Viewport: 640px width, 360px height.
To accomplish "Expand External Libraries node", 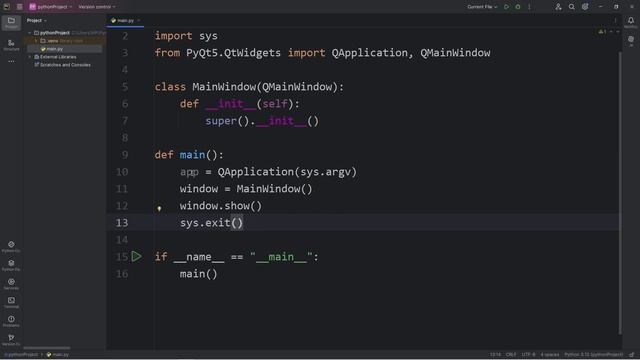I will click(x=29, y=57).
